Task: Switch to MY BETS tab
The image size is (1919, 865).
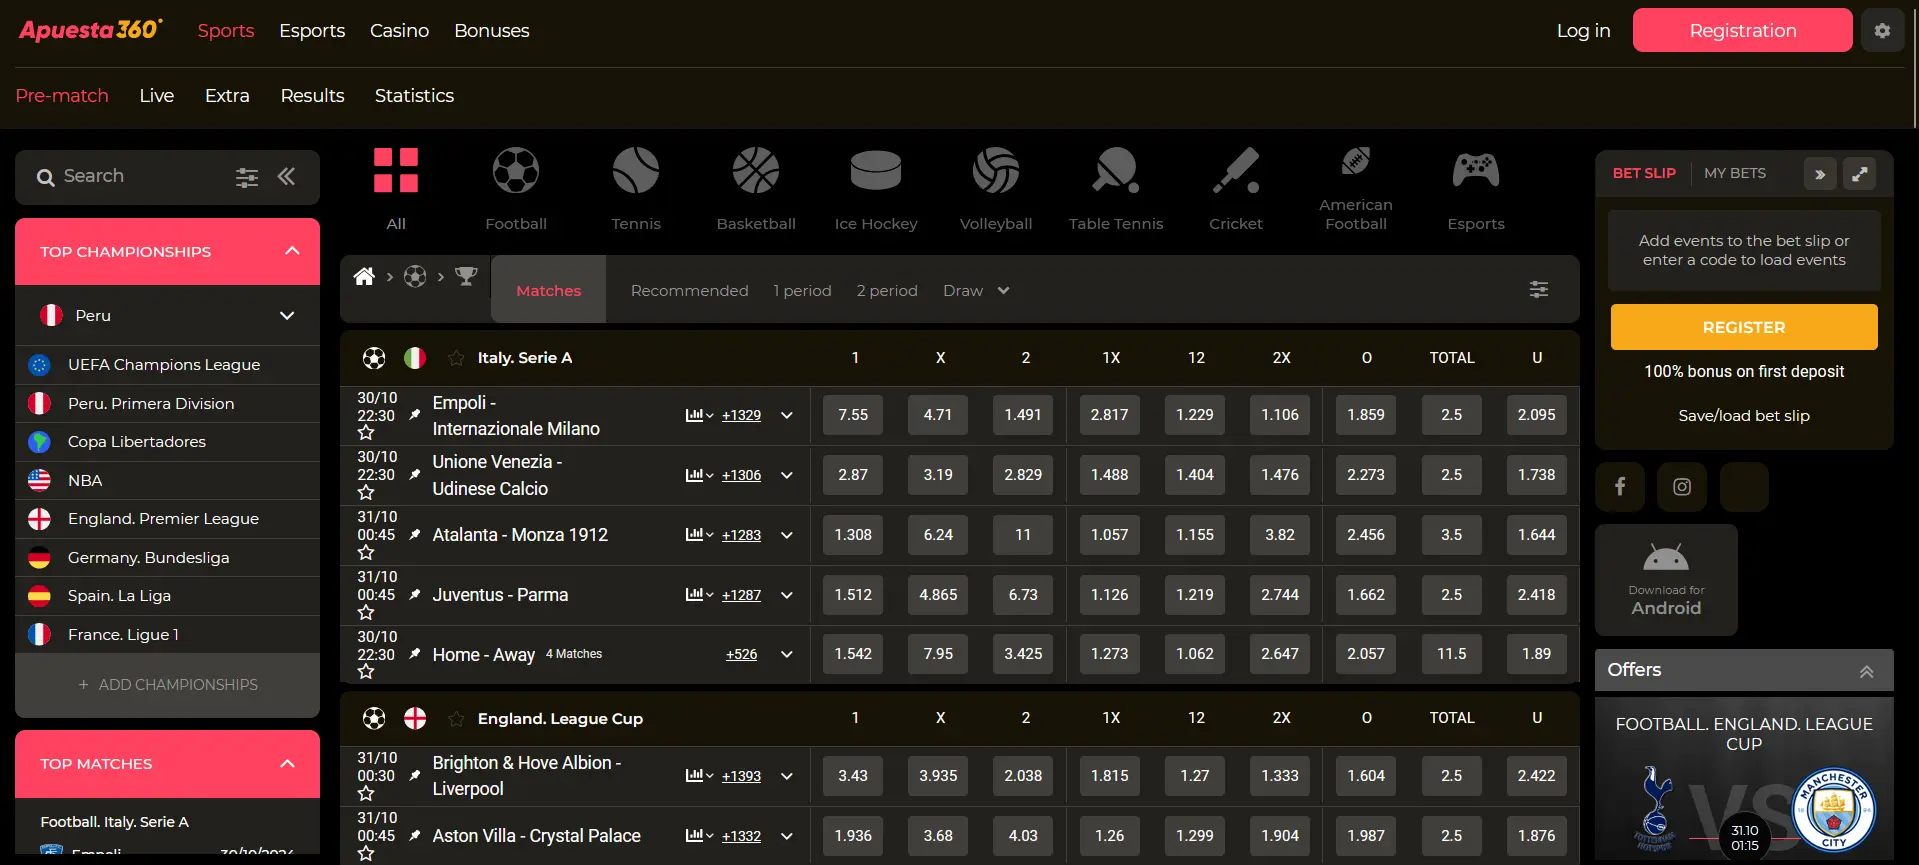Action: [x=1735, y=173]
